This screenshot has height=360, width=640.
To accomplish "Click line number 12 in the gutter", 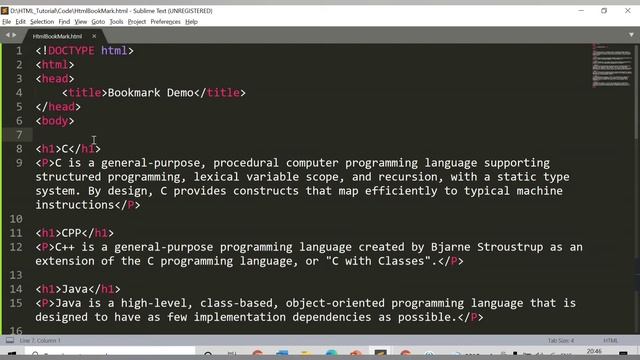I will point(16,247).
